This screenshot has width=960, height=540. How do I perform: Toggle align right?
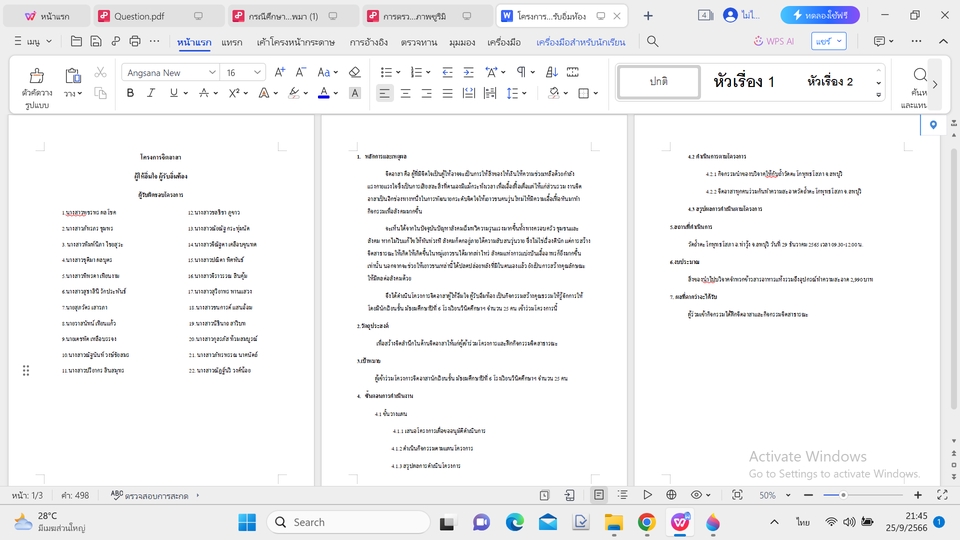(426, 93)
